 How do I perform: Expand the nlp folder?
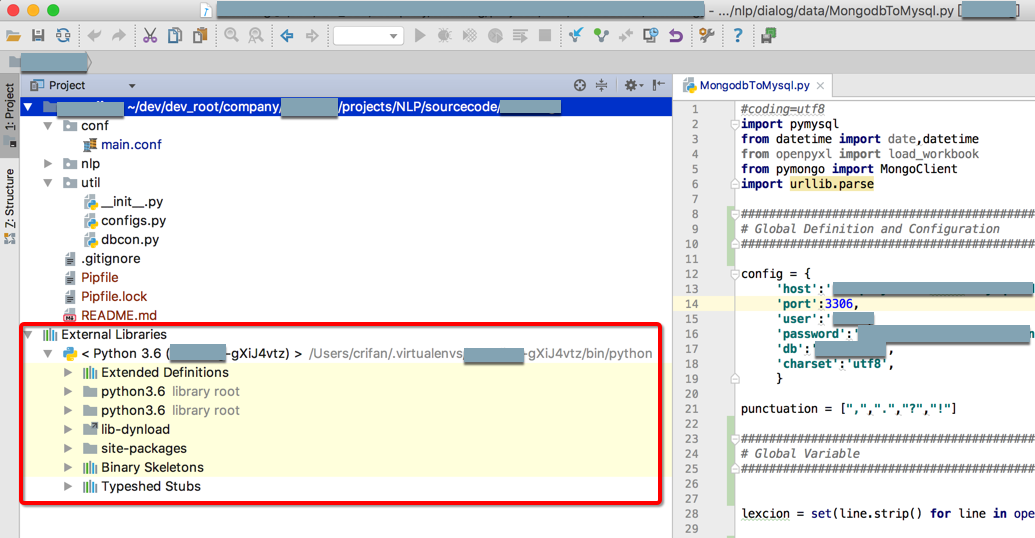coord(48,164)
